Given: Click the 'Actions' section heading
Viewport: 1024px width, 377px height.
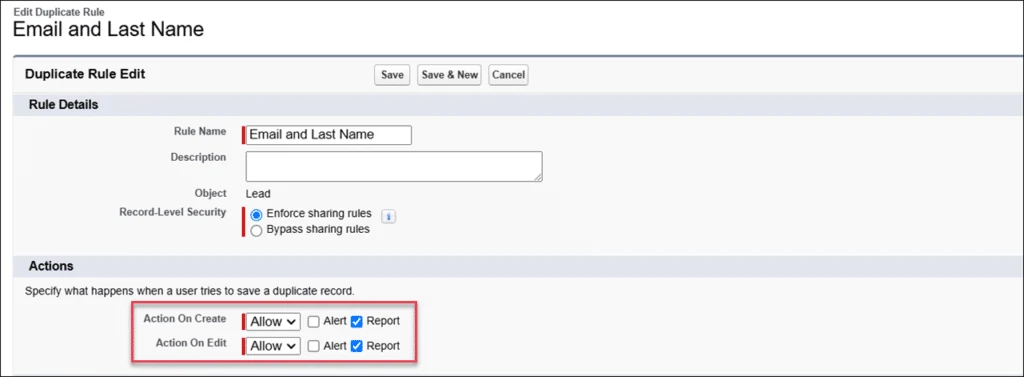Looking at the screenshot, I should pos(51,266).
